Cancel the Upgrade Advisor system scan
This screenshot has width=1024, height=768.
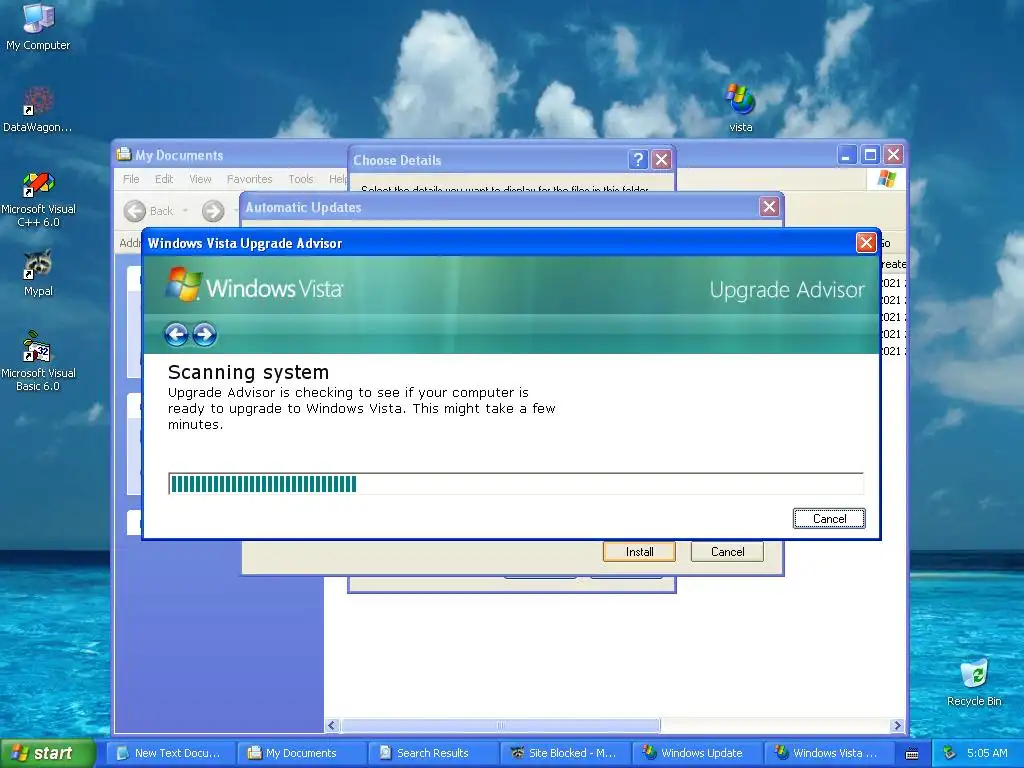coord(829,519)
